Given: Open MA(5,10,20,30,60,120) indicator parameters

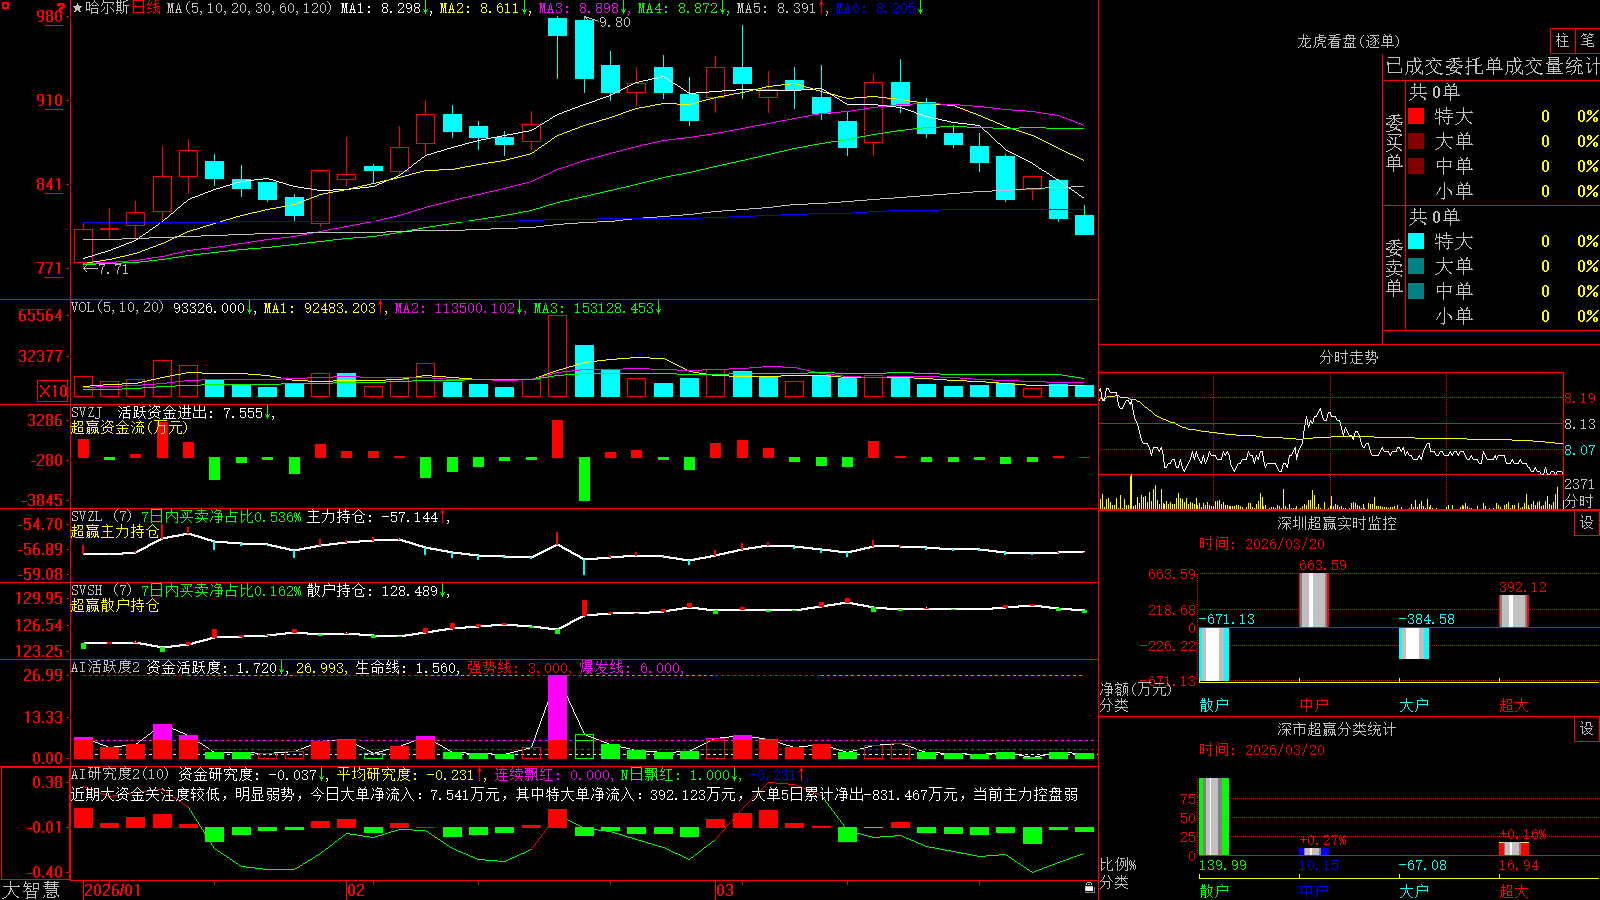Looking at the screenshot, I should coord(249,8).
